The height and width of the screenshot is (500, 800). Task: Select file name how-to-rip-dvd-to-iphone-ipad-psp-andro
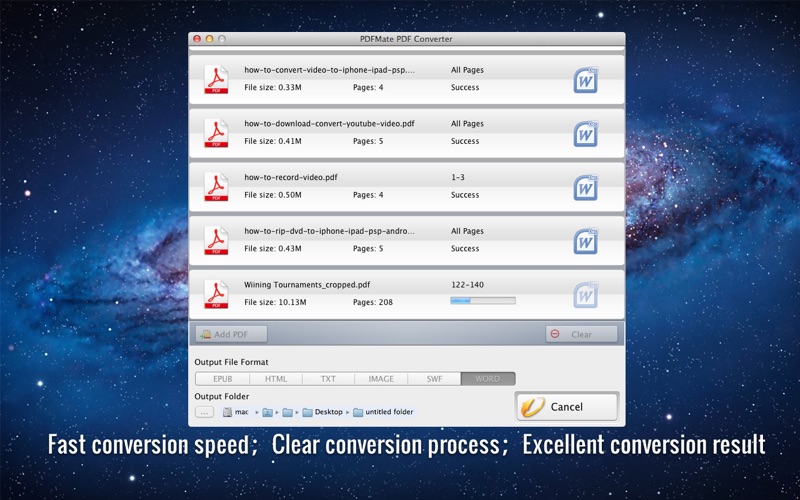click(330, 231)
